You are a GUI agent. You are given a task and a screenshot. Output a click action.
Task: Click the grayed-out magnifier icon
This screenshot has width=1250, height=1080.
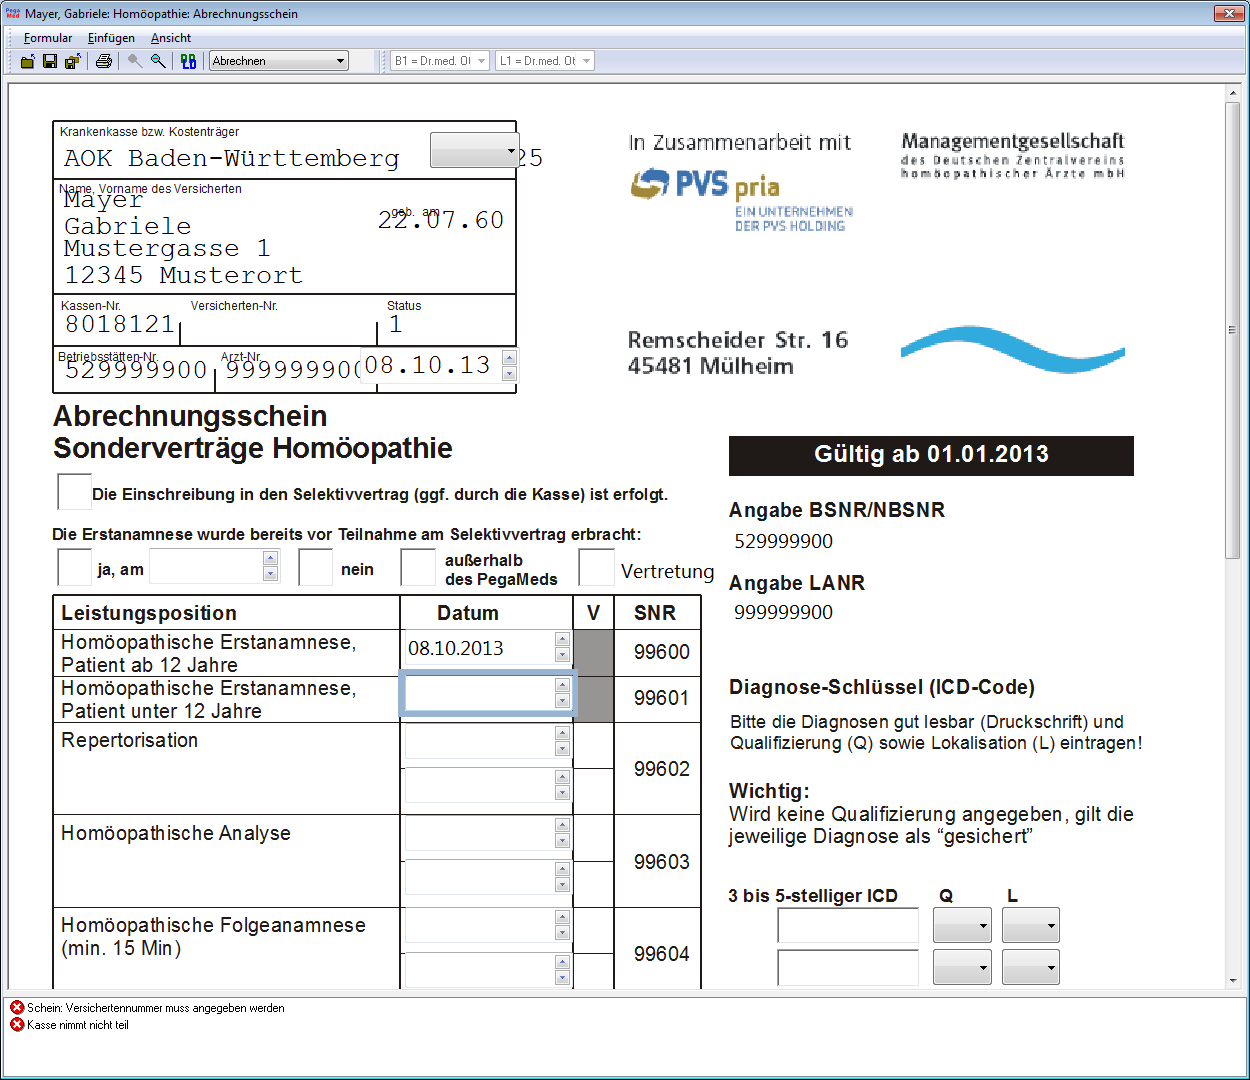135,61
